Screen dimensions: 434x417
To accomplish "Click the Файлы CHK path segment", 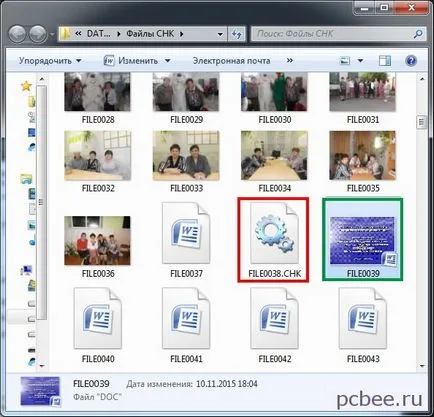I will tap(150, 34).
